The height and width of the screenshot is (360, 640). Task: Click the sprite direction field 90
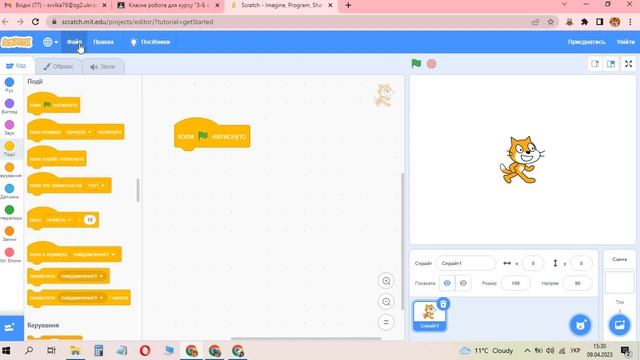pos(577,283)
